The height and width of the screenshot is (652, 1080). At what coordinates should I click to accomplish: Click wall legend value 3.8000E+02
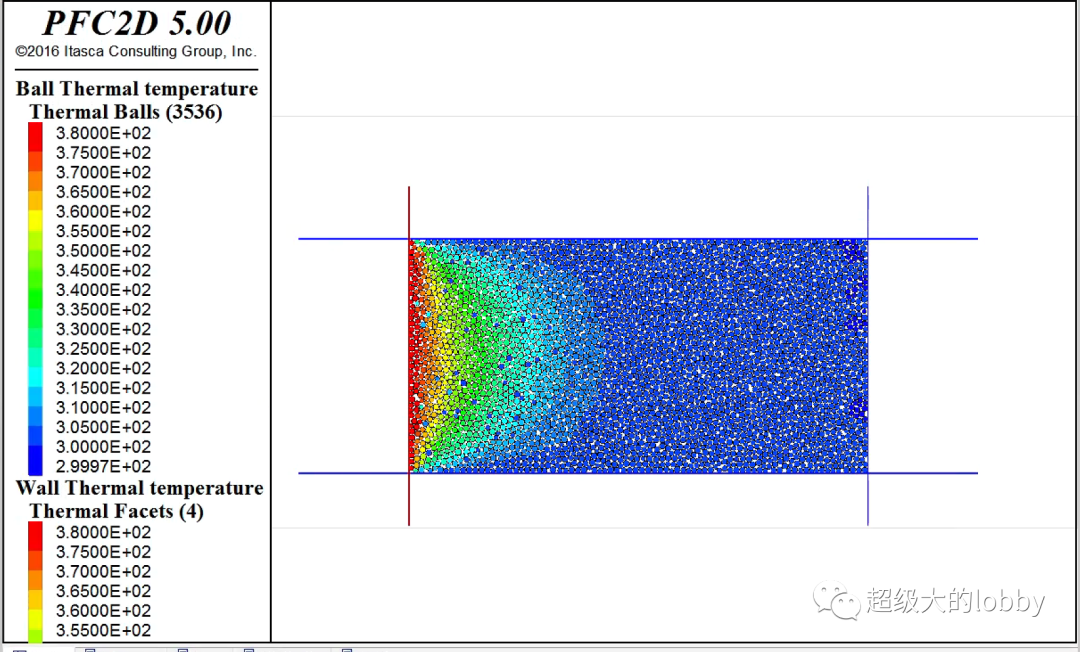pos(103,532)
